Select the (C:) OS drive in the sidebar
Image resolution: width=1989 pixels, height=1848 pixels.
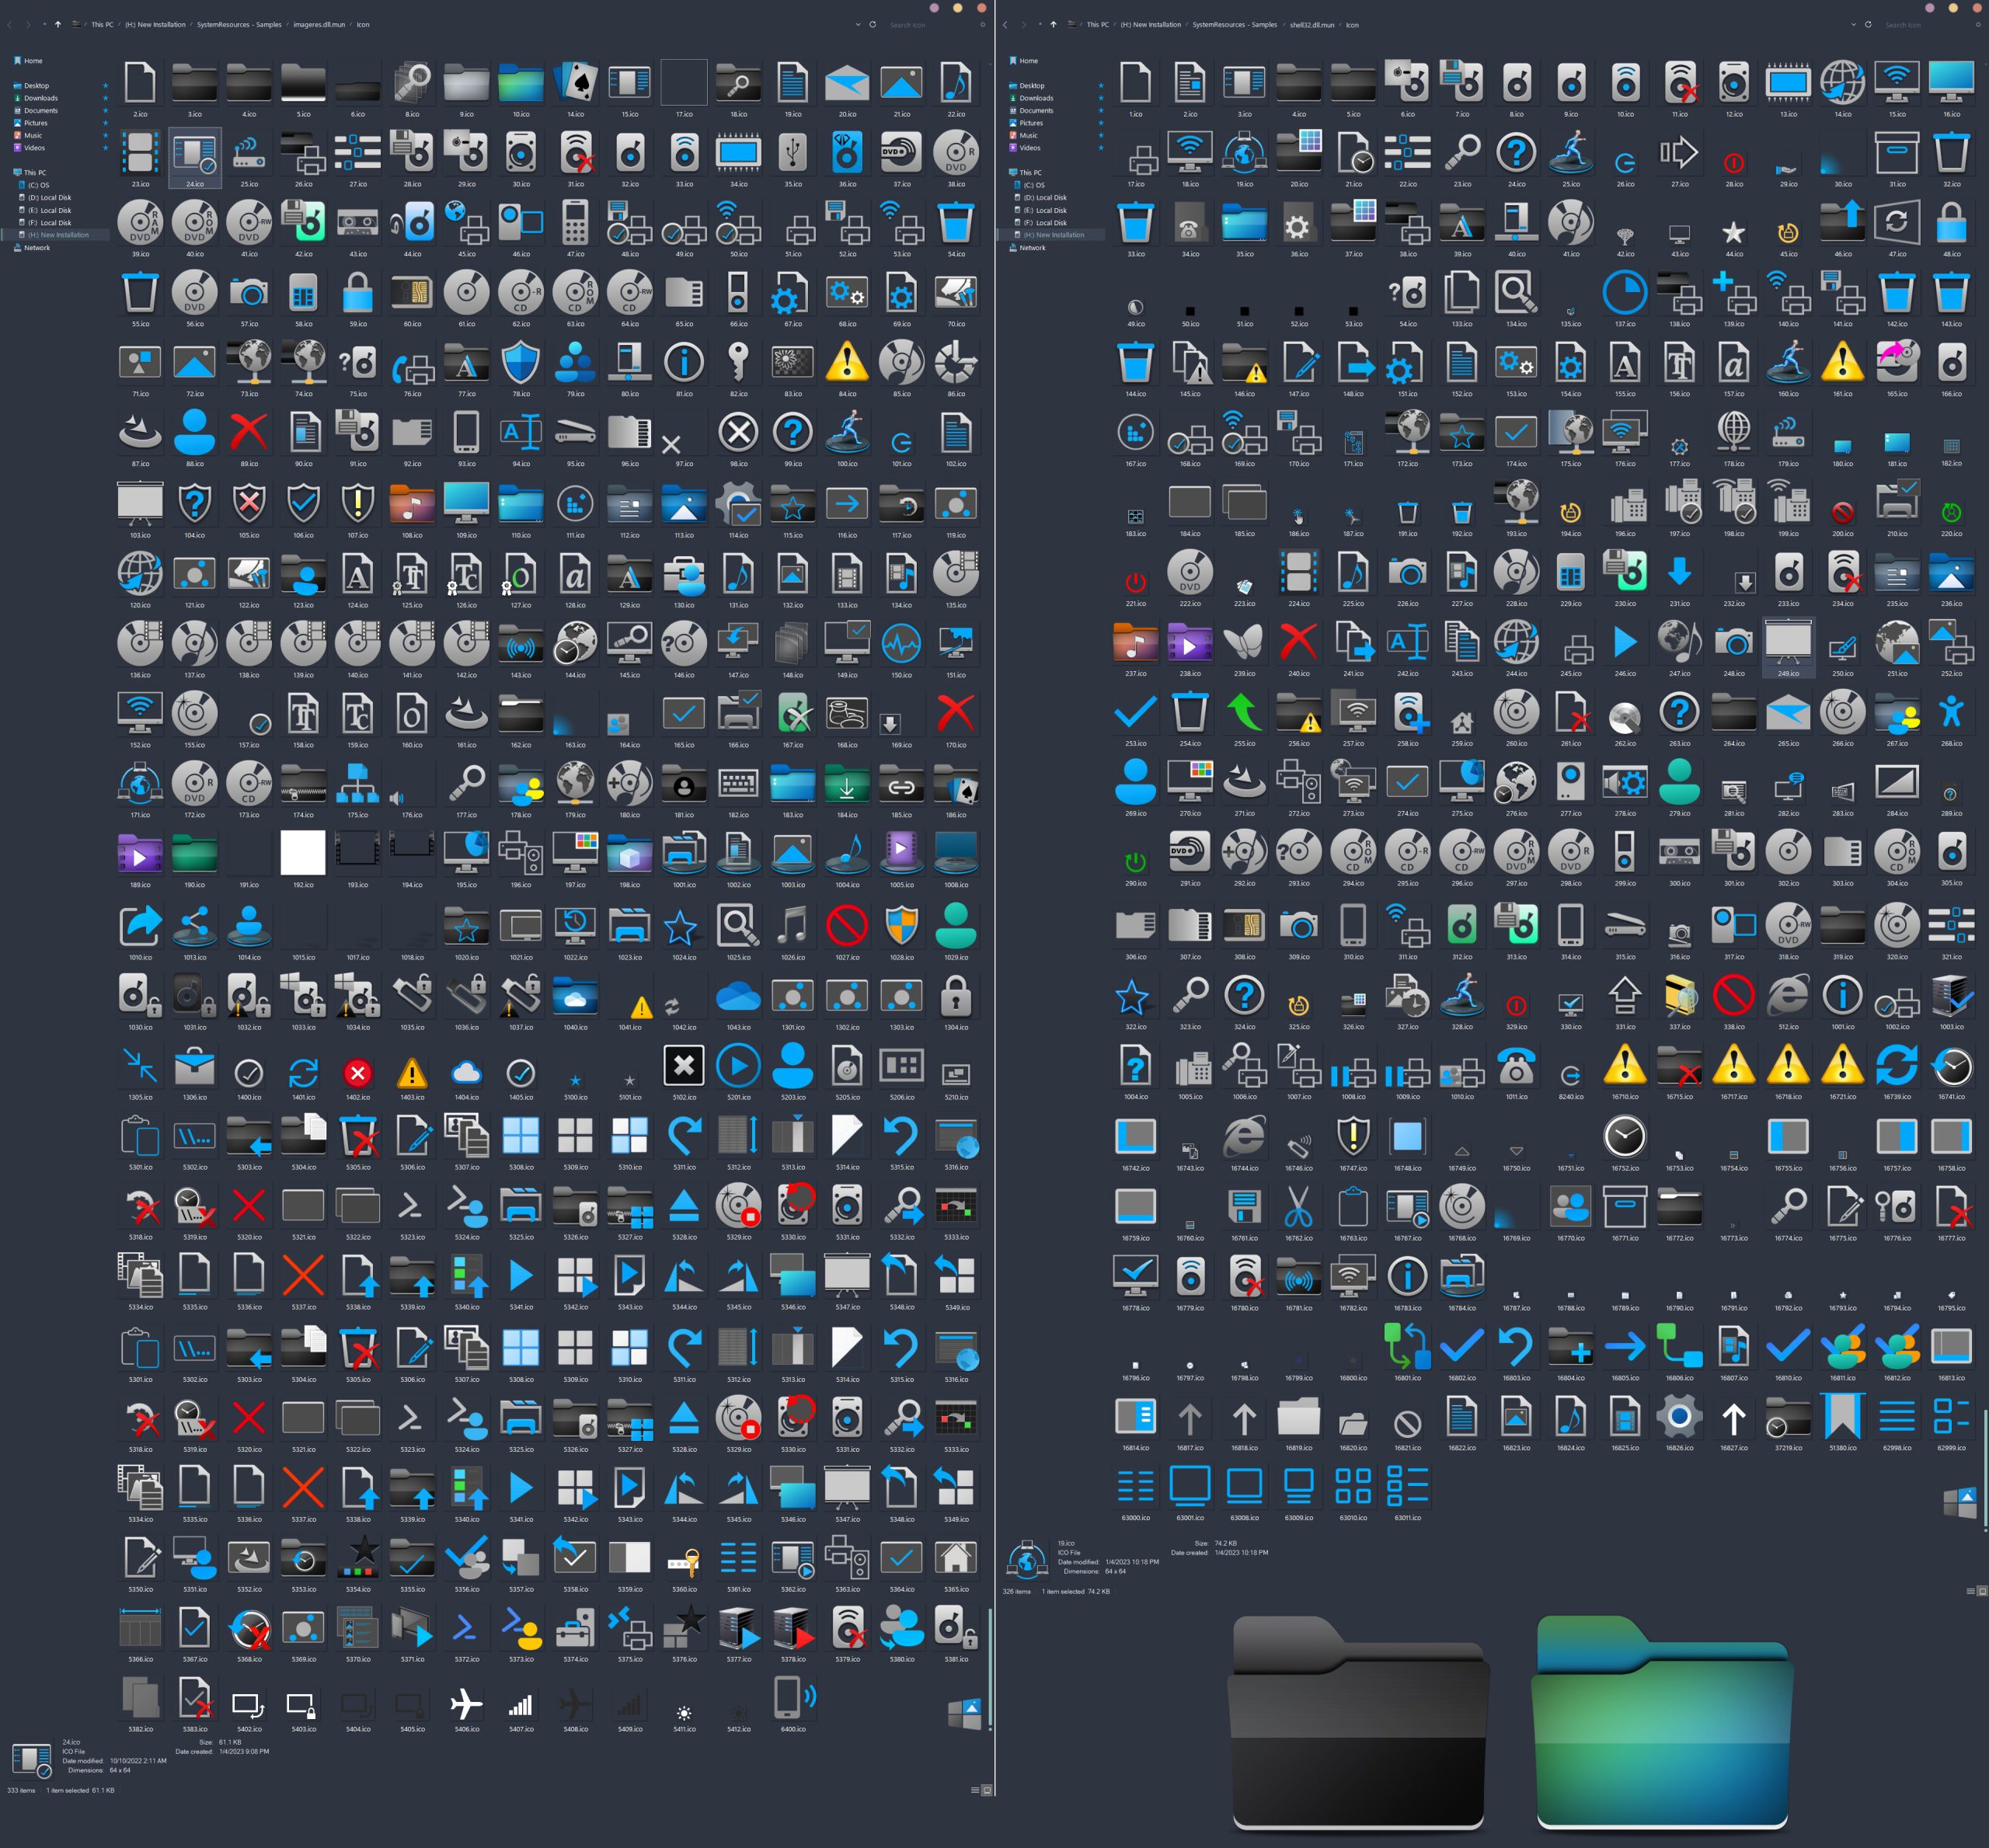pos(40,185)
